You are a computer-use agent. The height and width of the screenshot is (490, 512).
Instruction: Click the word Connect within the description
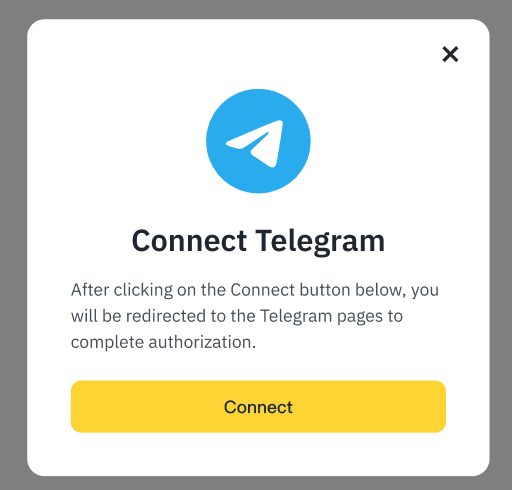coord(263,290)
